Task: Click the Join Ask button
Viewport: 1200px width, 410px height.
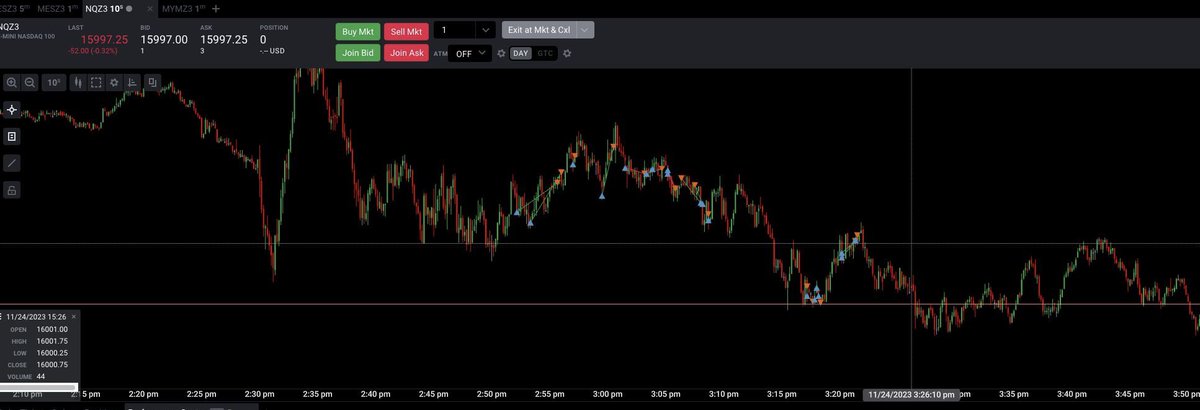Action: (x=405, y=53)
